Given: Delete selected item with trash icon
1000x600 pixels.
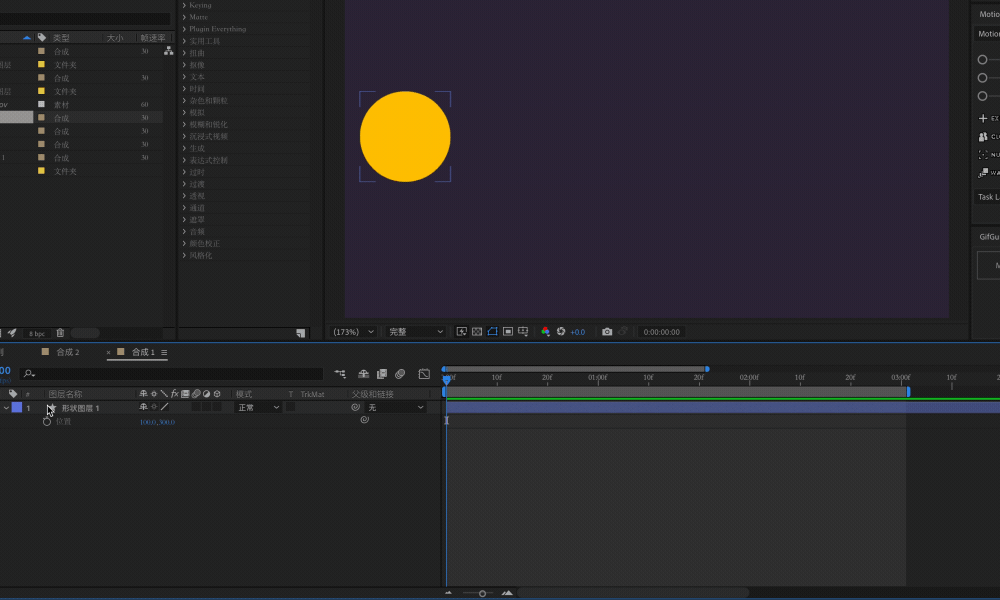Looking at the screenshot, I should (x=60, y=333).
